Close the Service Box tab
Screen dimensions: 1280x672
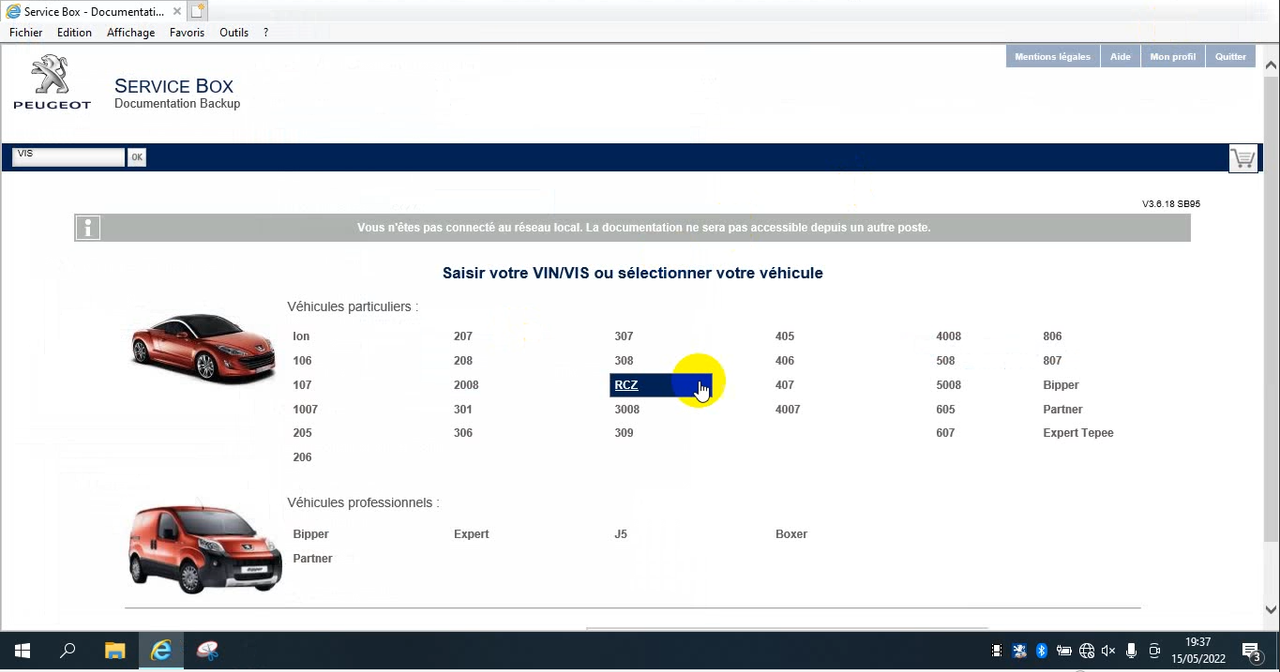pyautogui.click(x=177, y=11)
